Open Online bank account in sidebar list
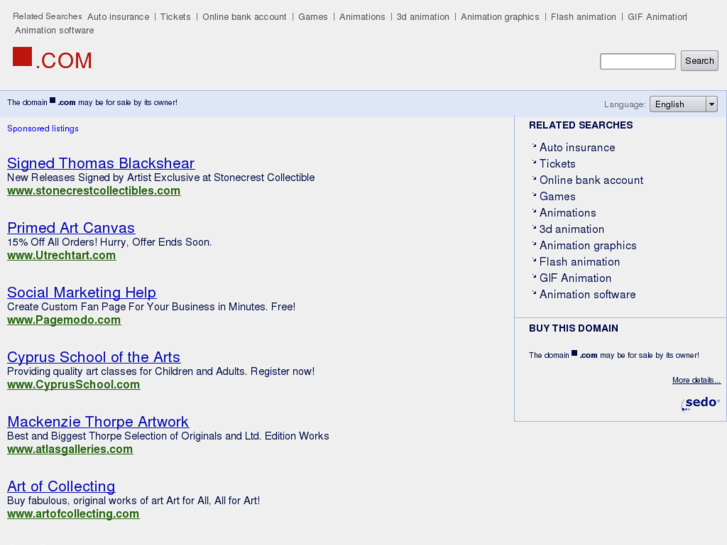This screenshot has height=545, width=727. 591,180
